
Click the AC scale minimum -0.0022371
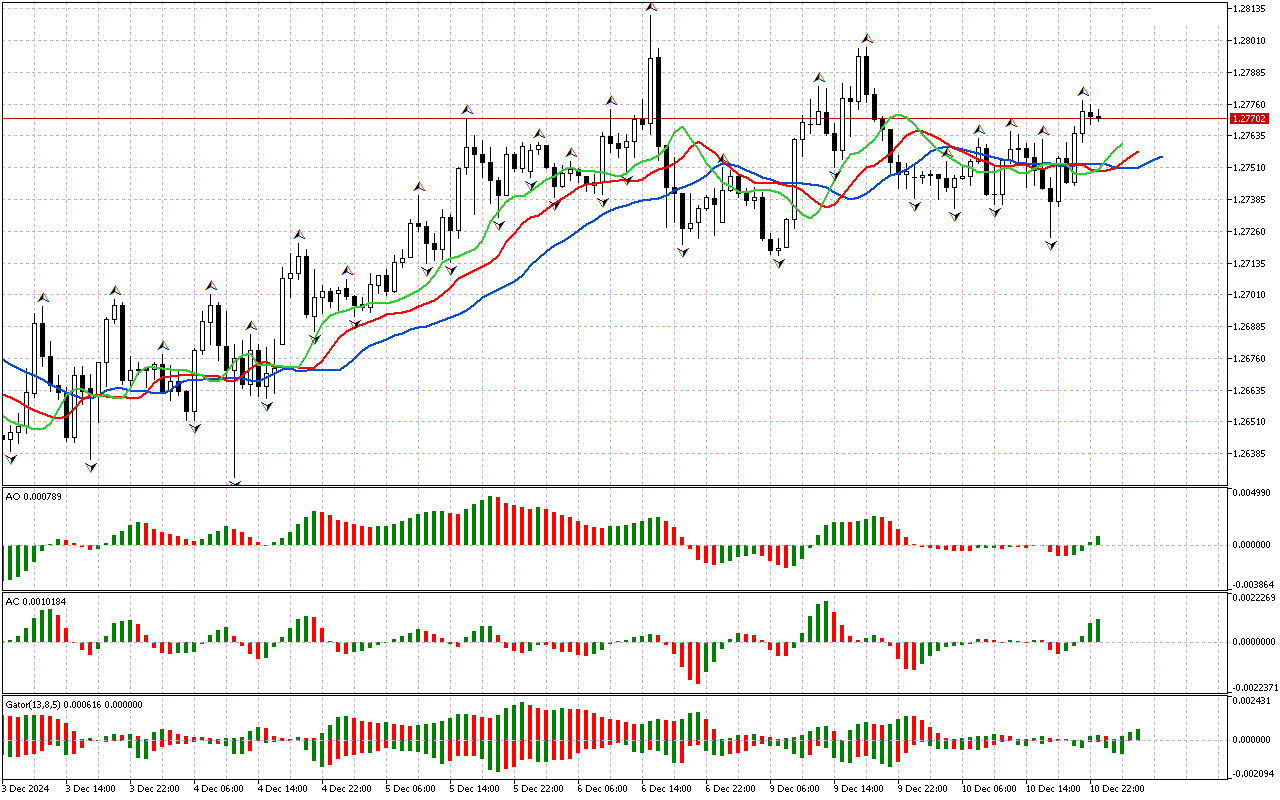1254,687
